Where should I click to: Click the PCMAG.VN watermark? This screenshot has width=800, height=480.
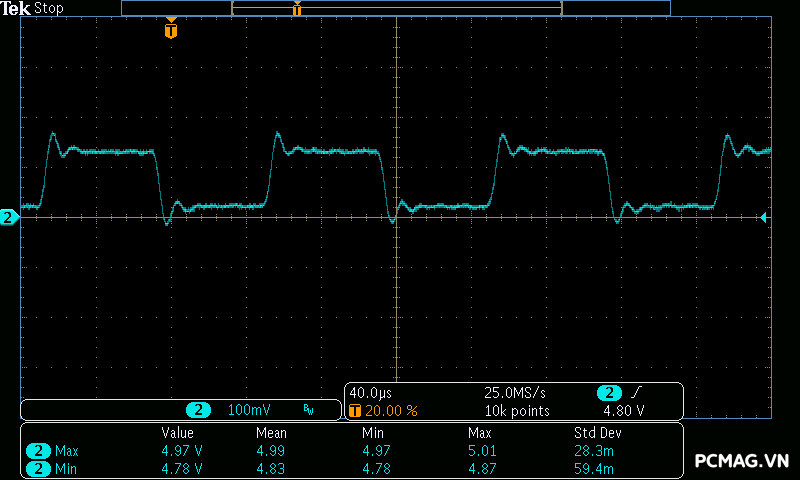(x=741, y=461)
